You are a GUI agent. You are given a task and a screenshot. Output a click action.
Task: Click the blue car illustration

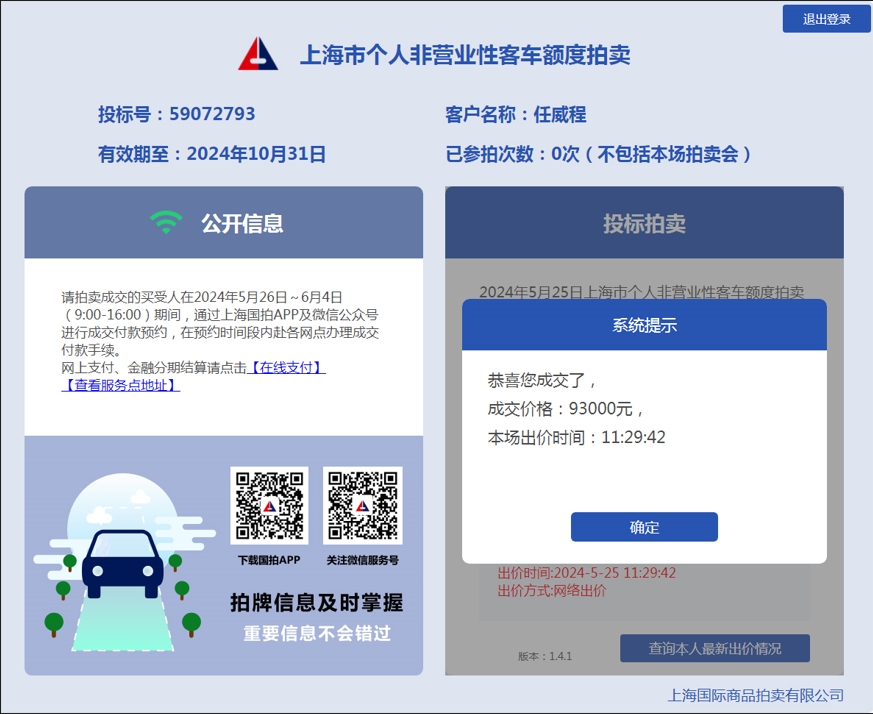pos(122,564)
